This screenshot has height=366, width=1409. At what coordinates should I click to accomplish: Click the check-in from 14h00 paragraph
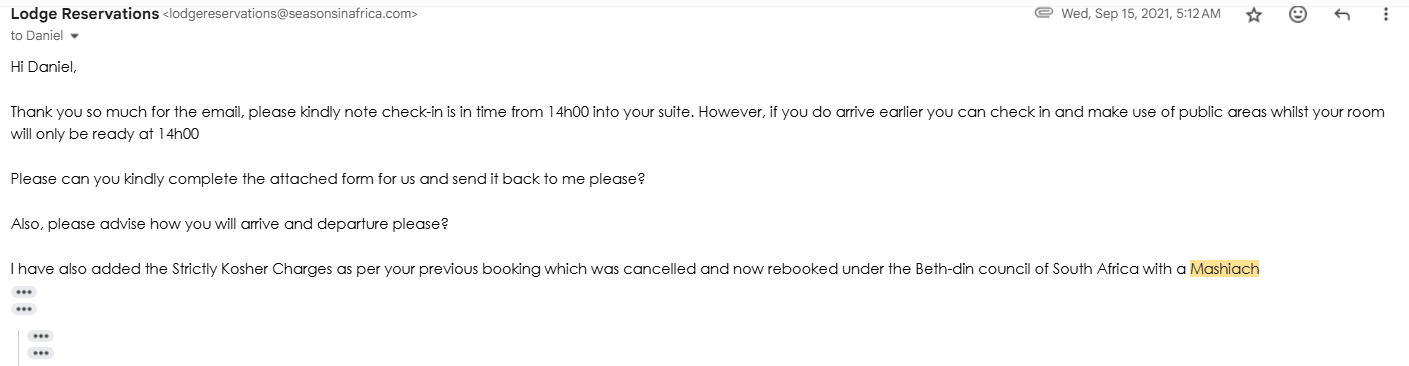[697, 122]
